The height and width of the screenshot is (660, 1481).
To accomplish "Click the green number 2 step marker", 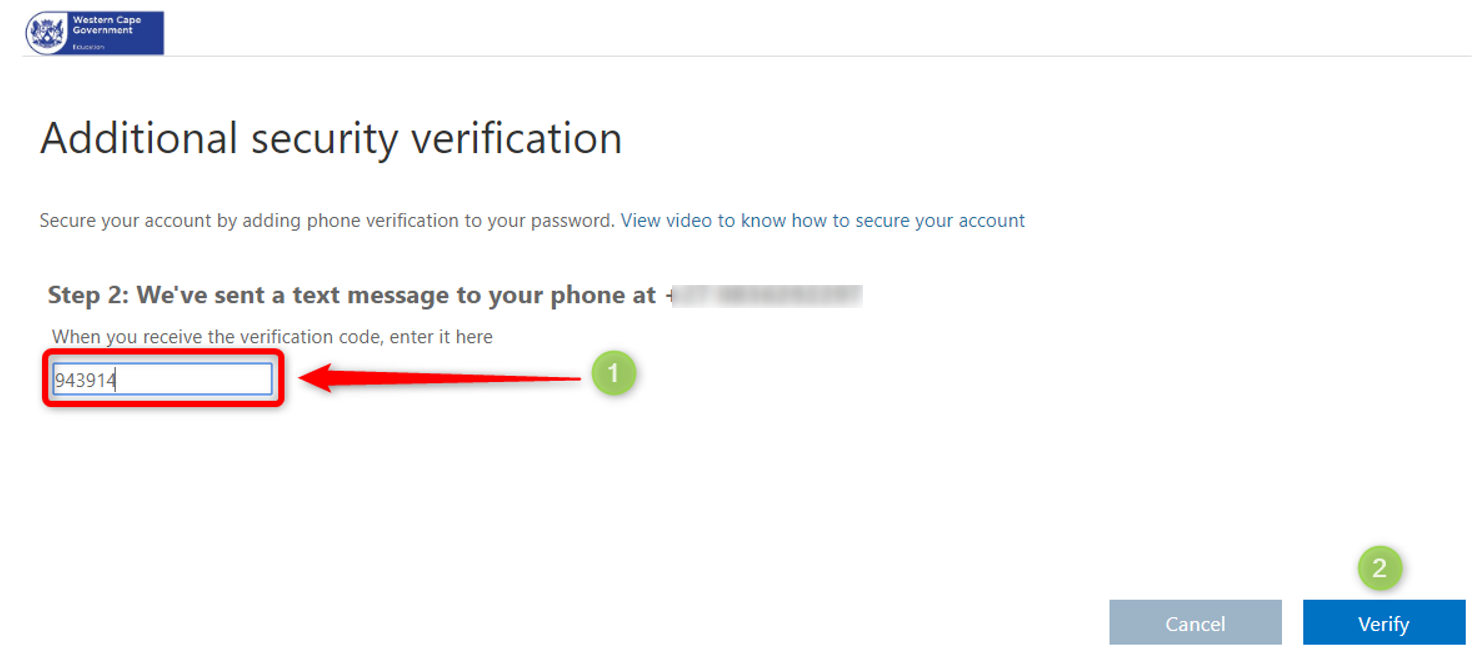I will (x=1380, y=569).
